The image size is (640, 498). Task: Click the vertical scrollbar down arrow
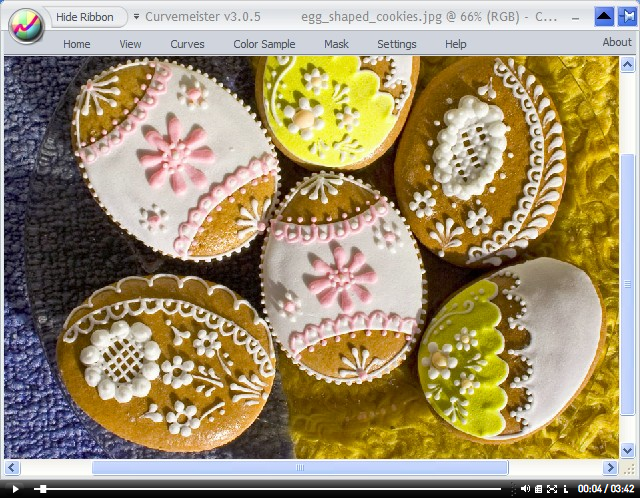tap(627, 451)
